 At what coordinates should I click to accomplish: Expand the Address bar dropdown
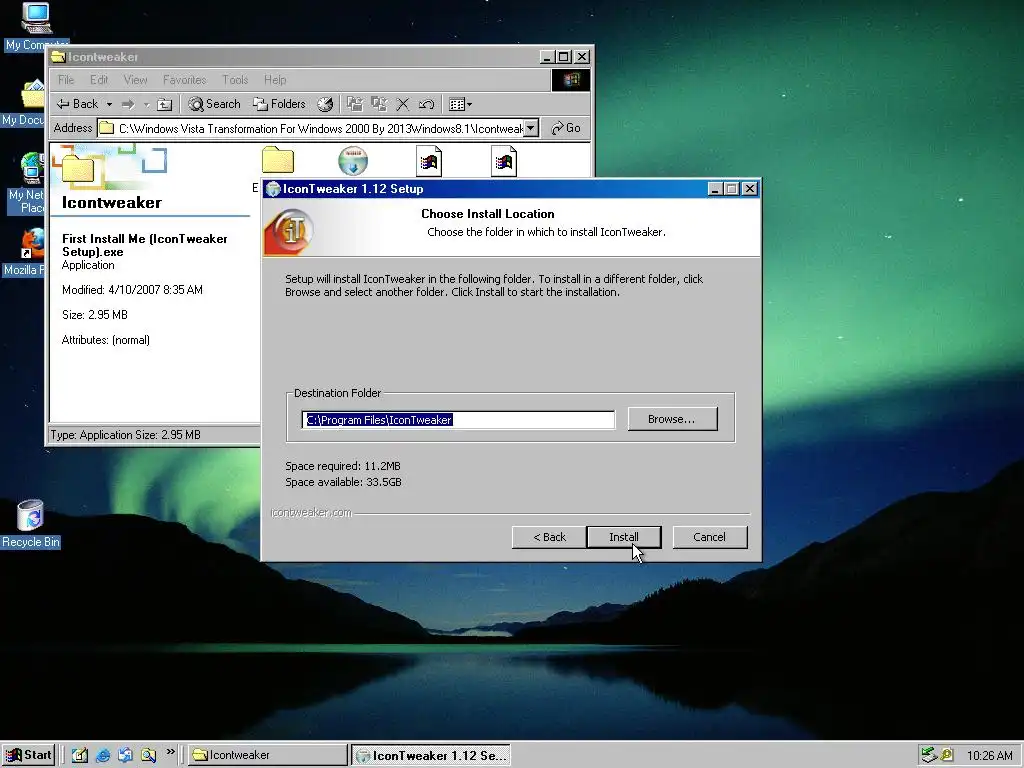coord(532,128)
